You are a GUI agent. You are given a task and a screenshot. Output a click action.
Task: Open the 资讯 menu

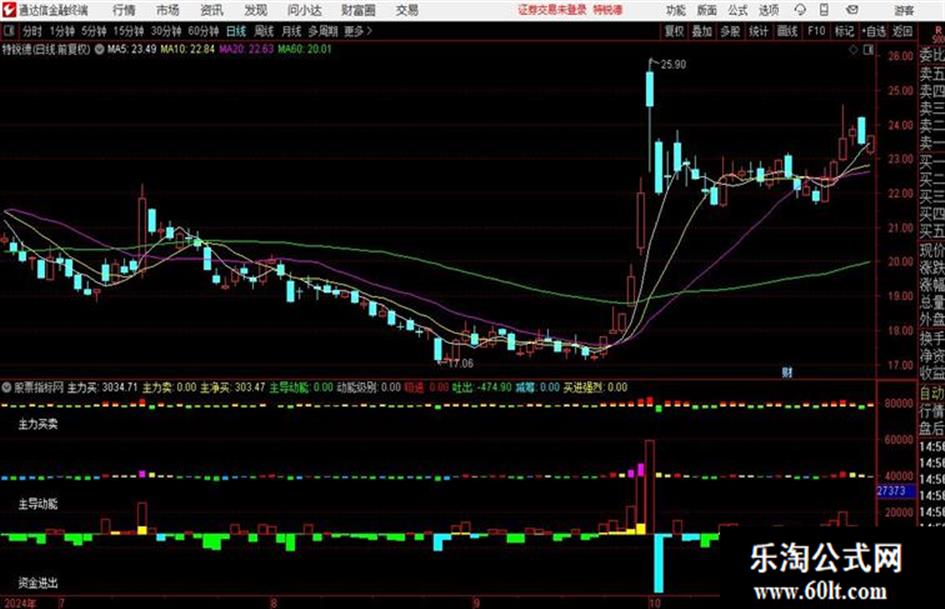coord(212,10)
